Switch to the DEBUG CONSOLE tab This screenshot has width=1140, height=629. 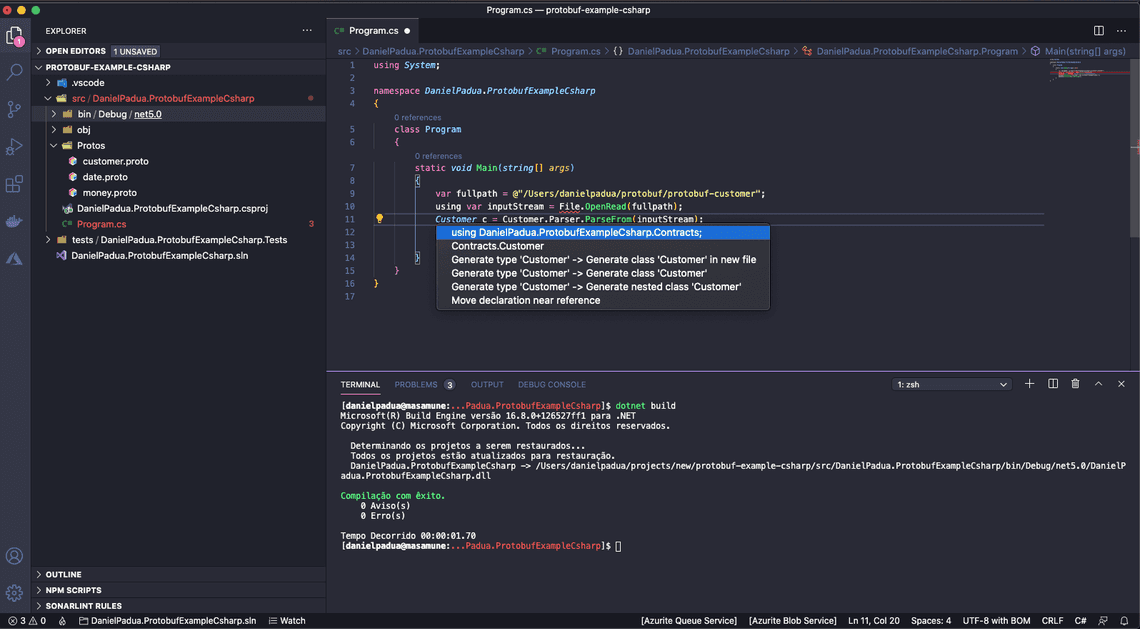(x=551, y=384)
